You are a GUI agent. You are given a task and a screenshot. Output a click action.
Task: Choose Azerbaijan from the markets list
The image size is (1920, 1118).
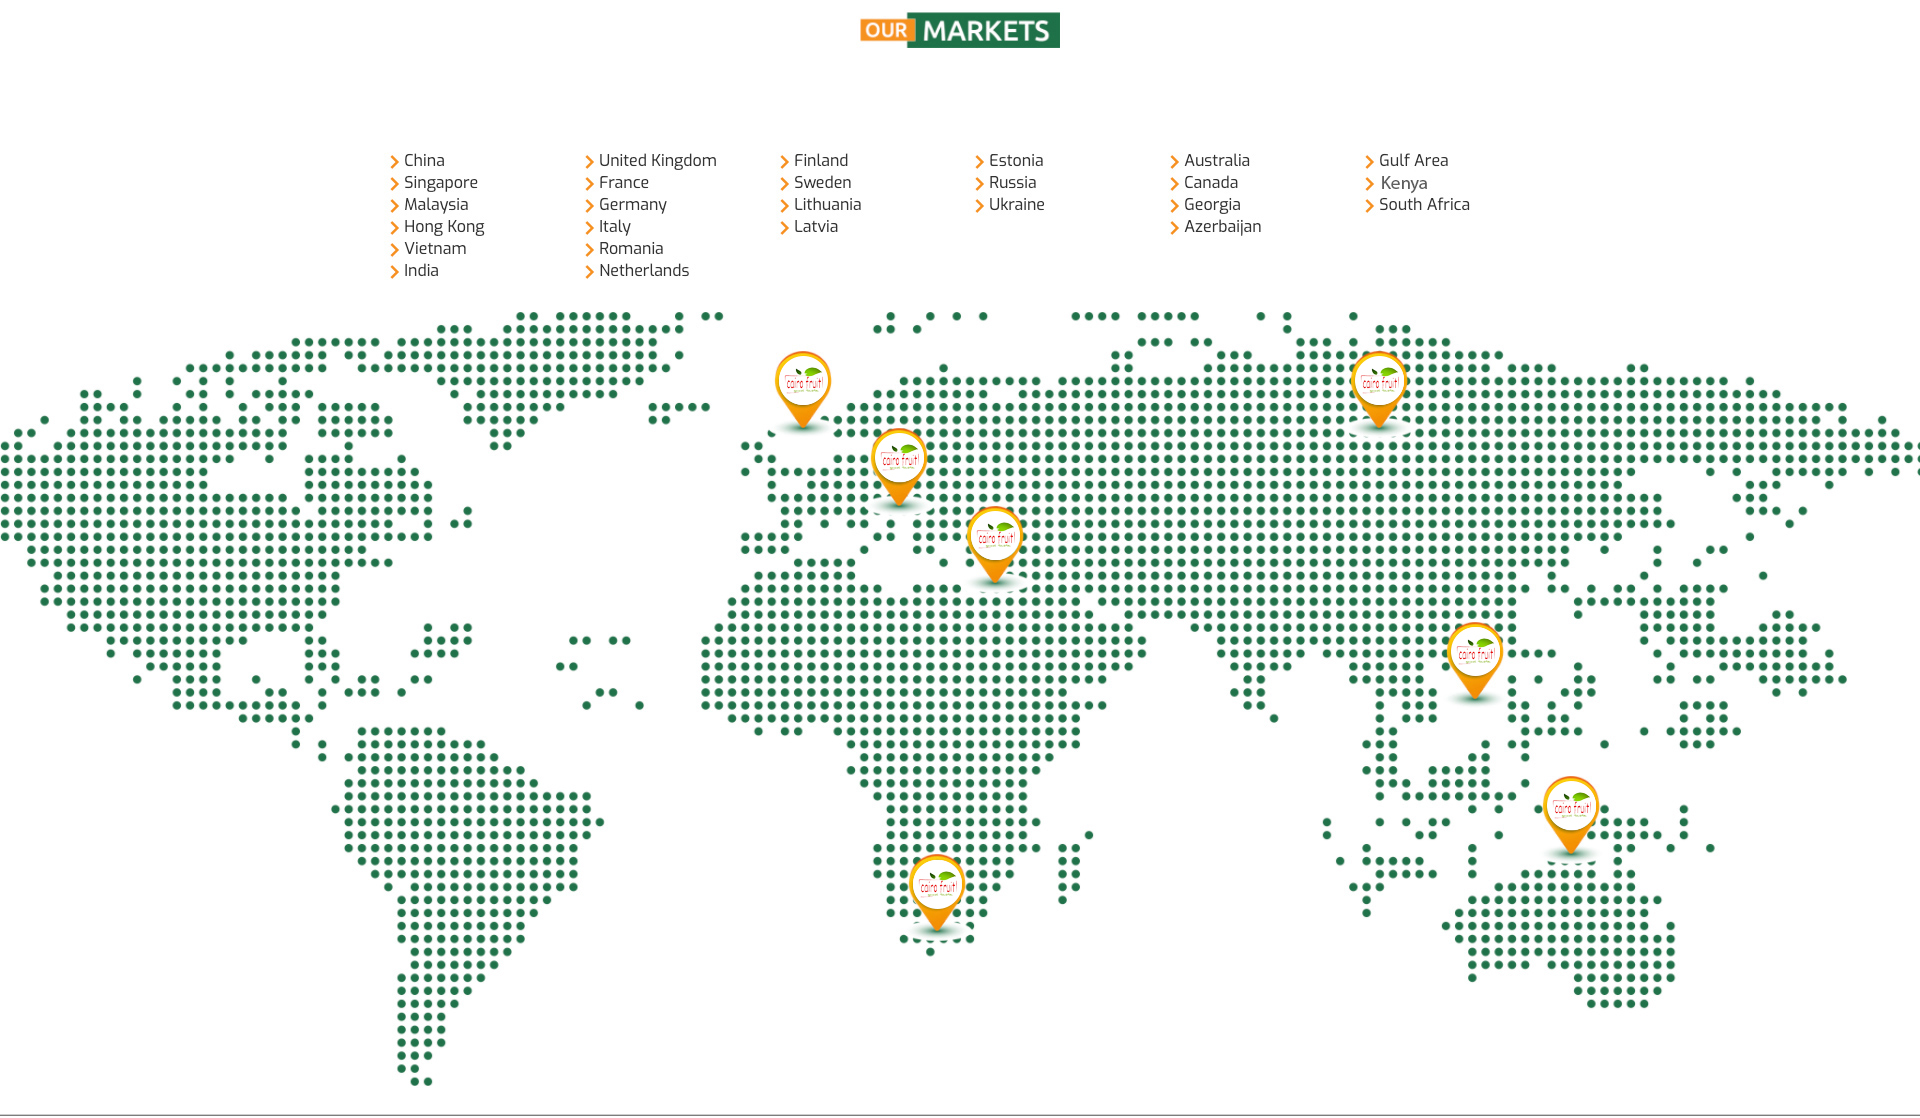point(1222,226)
